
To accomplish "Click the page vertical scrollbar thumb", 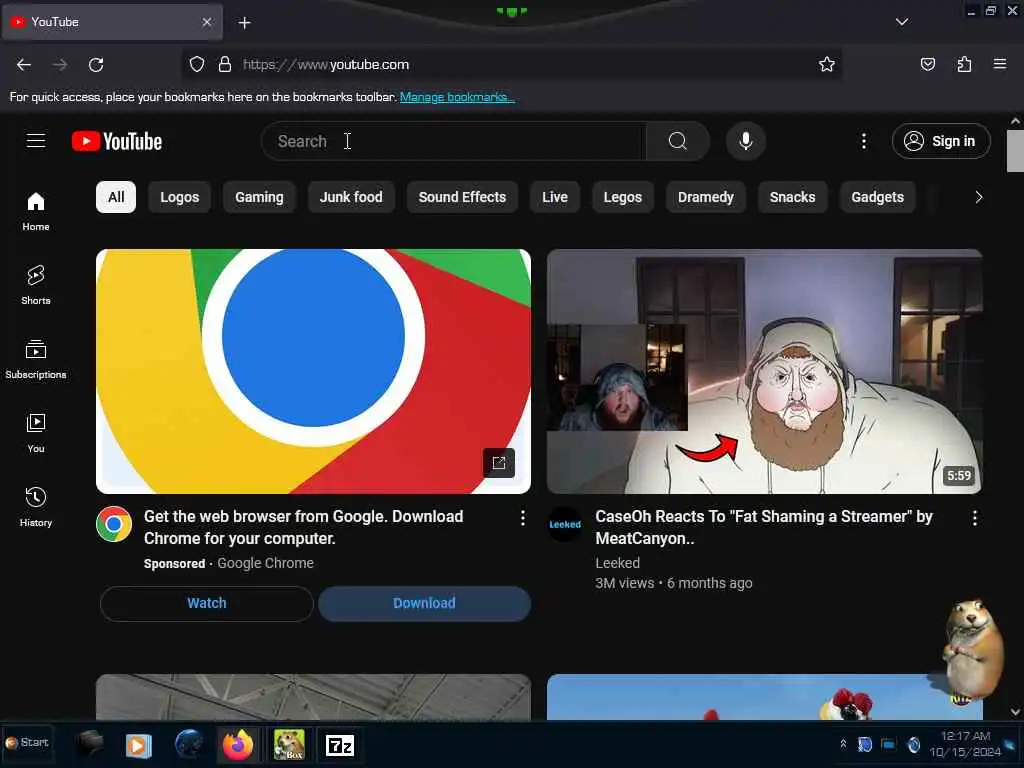I will [x=1015, y=151].
